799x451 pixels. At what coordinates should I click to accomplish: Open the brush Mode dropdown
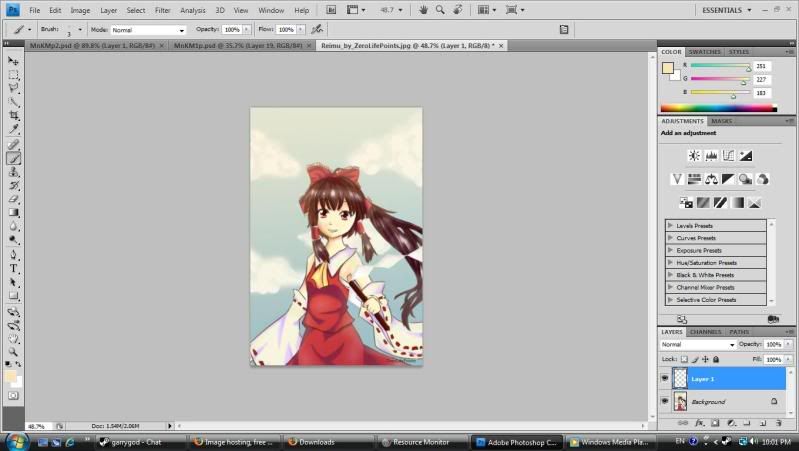(148, 30)
